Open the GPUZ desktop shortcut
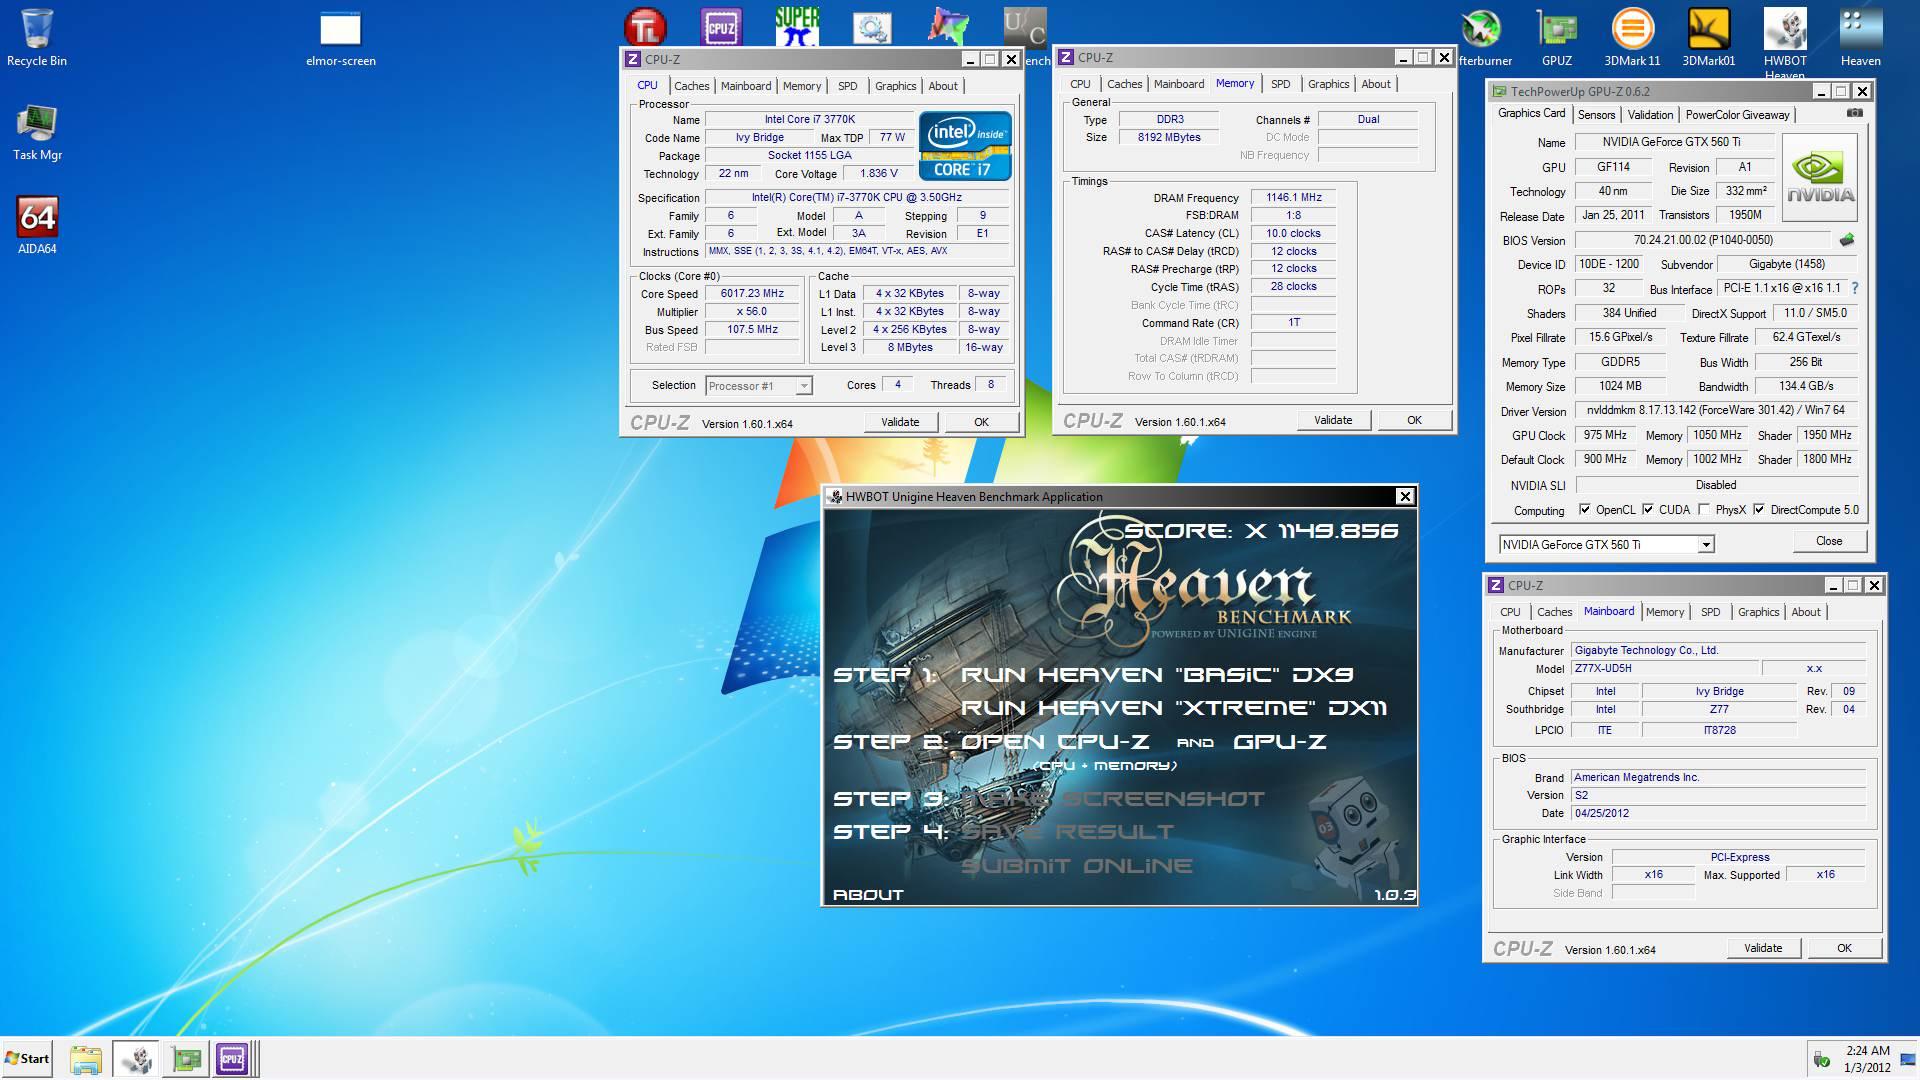Image resolution: width=1920 pixels, height=1080 pixels. [x=1556, y=38]
